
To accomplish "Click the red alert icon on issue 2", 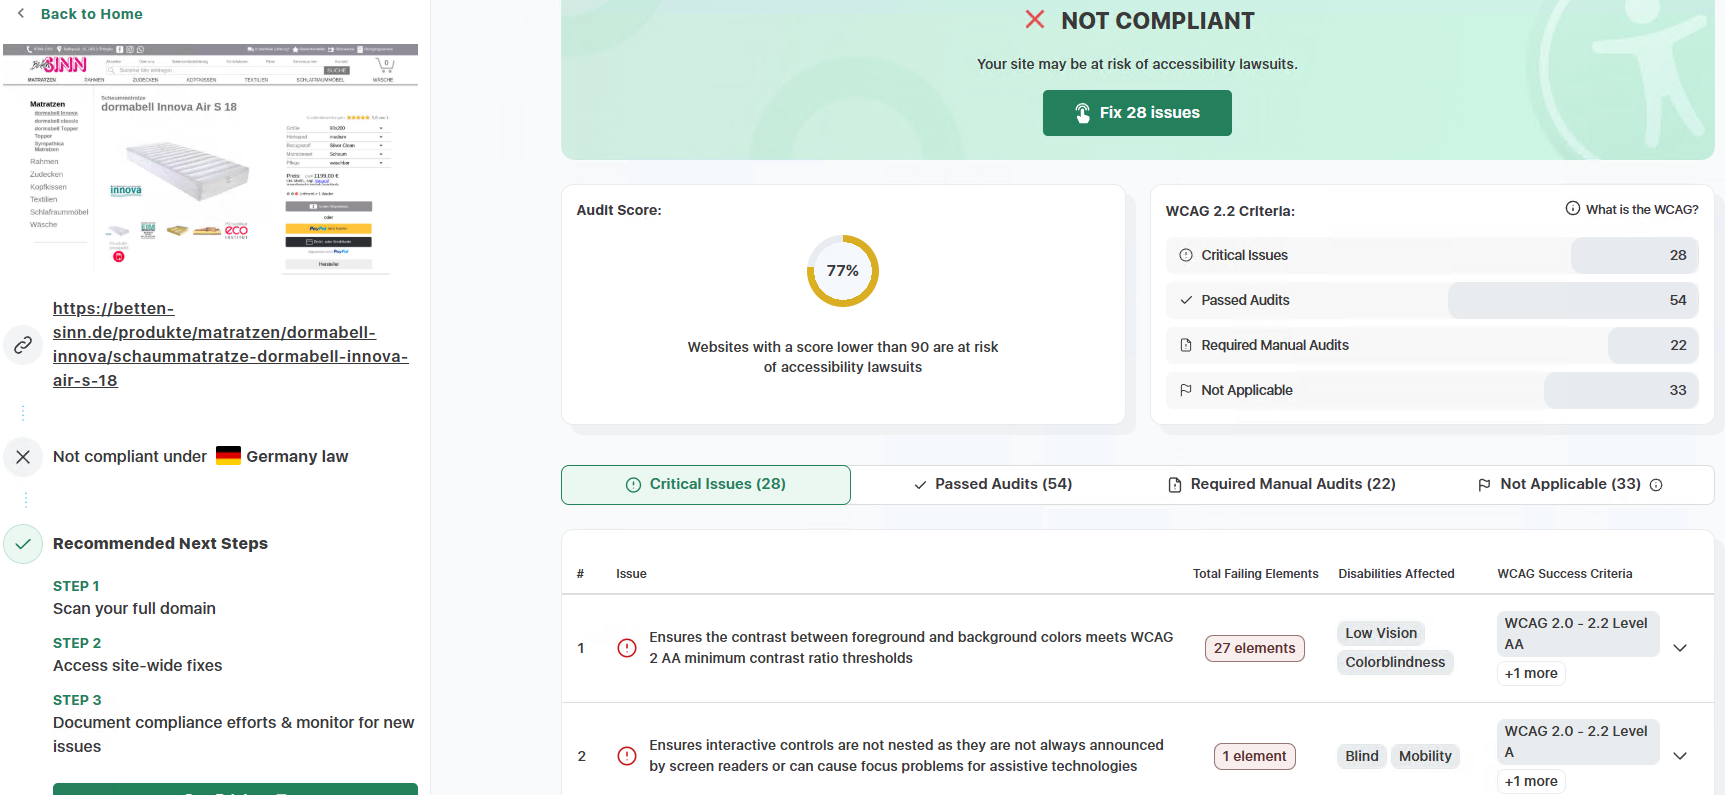I will [x=627, y=756].
